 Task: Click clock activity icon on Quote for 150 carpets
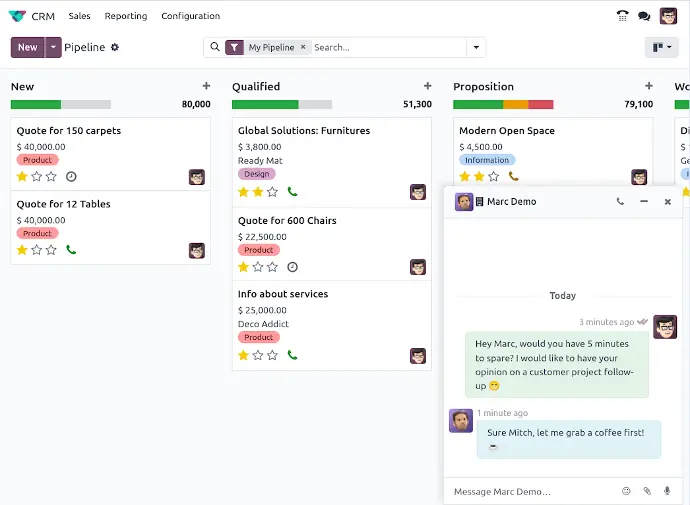[71, 177]
